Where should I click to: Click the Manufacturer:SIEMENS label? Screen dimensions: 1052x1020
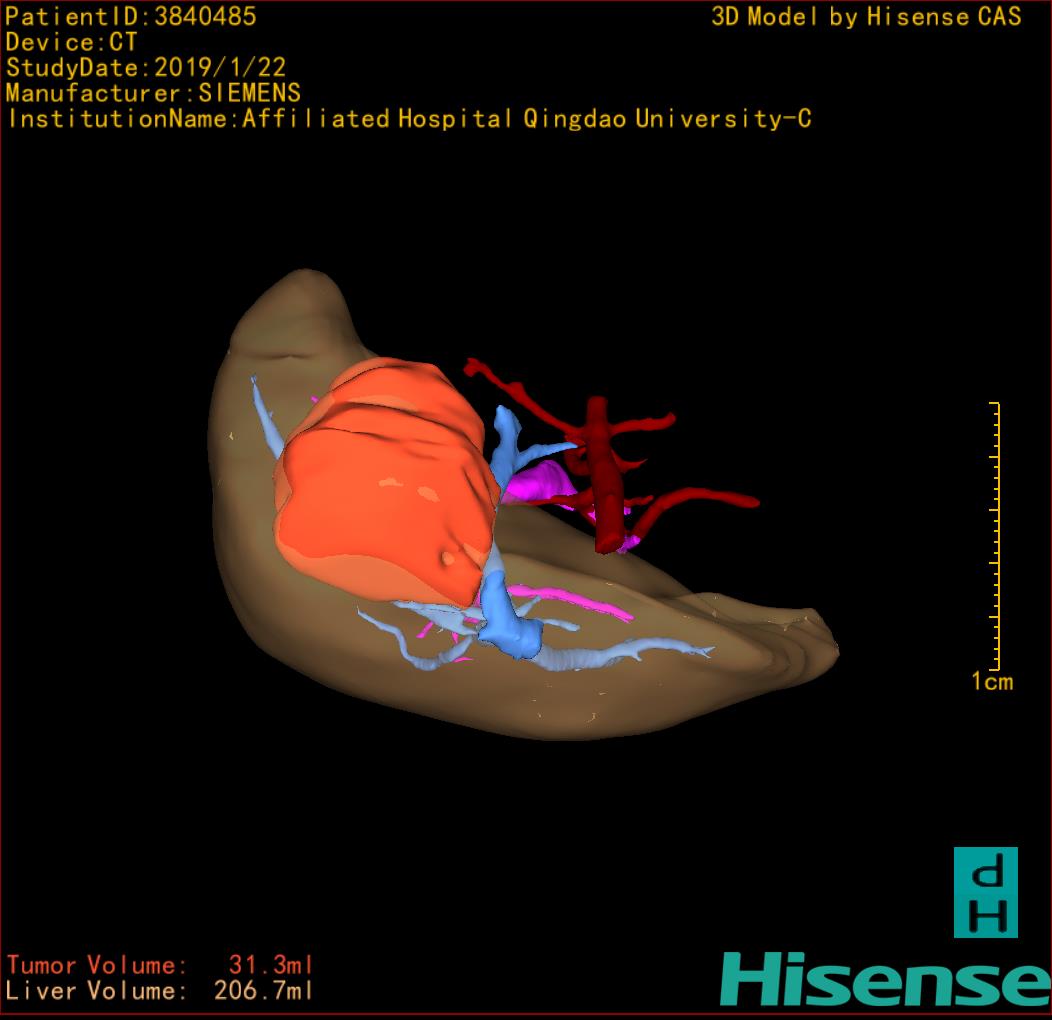coord(153,93)
